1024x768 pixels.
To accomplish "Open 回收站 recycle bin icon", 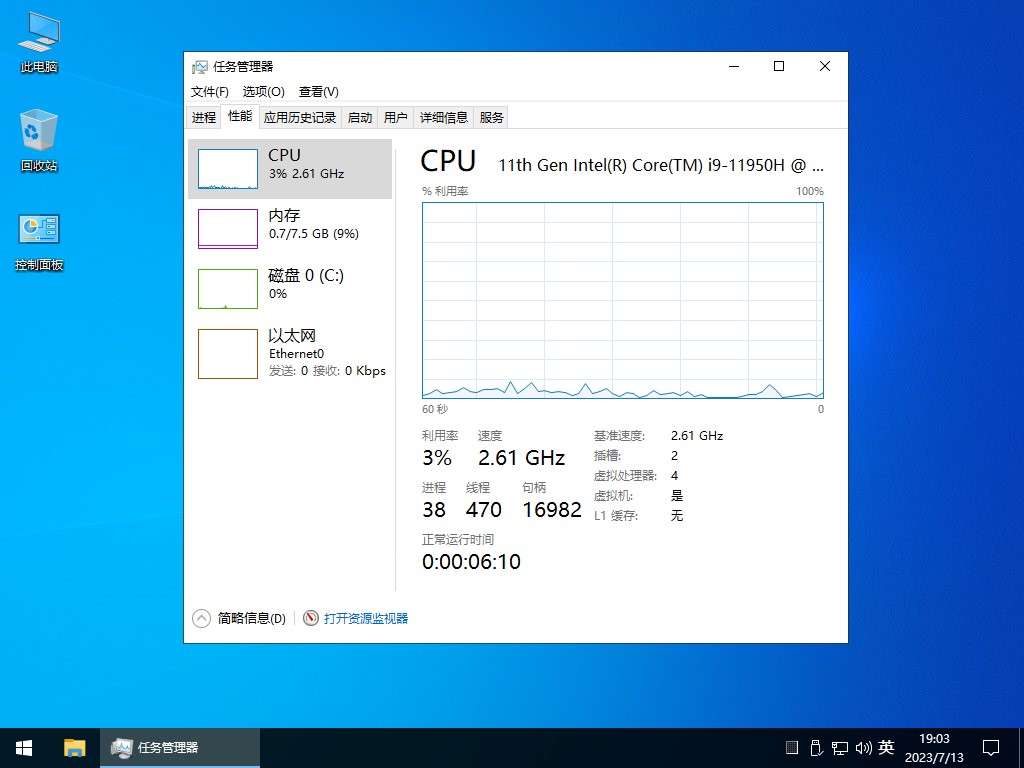I will pyautogui.click(x=39, y=140).
